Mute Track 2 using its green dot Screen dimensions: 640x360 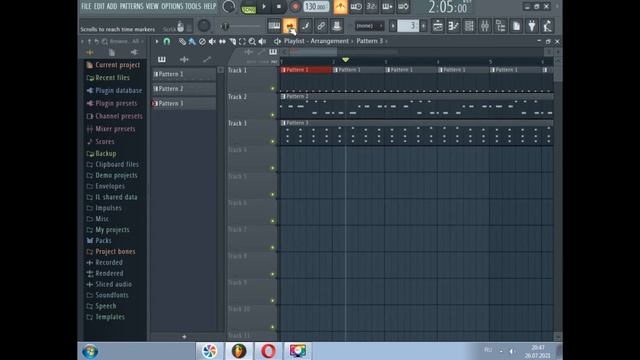pyautogui.click(x=273, y=115)
